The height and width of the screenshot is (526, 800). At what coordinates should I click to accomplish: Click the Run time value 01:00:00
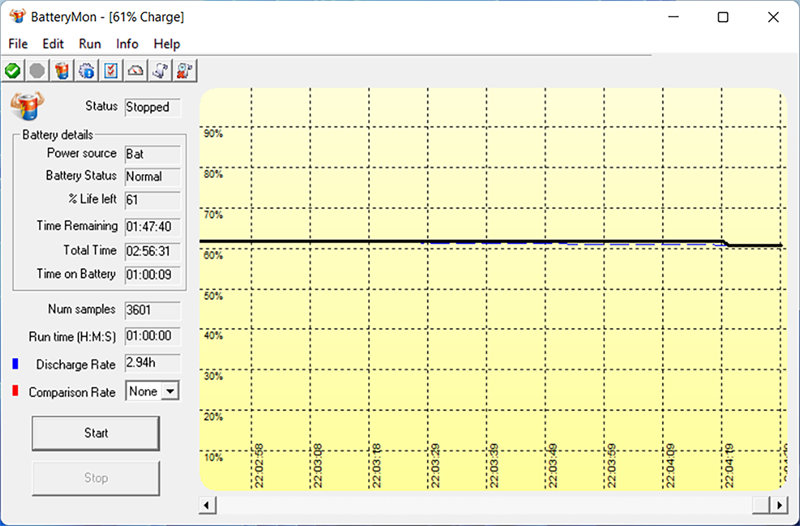(x=153, y=336)
